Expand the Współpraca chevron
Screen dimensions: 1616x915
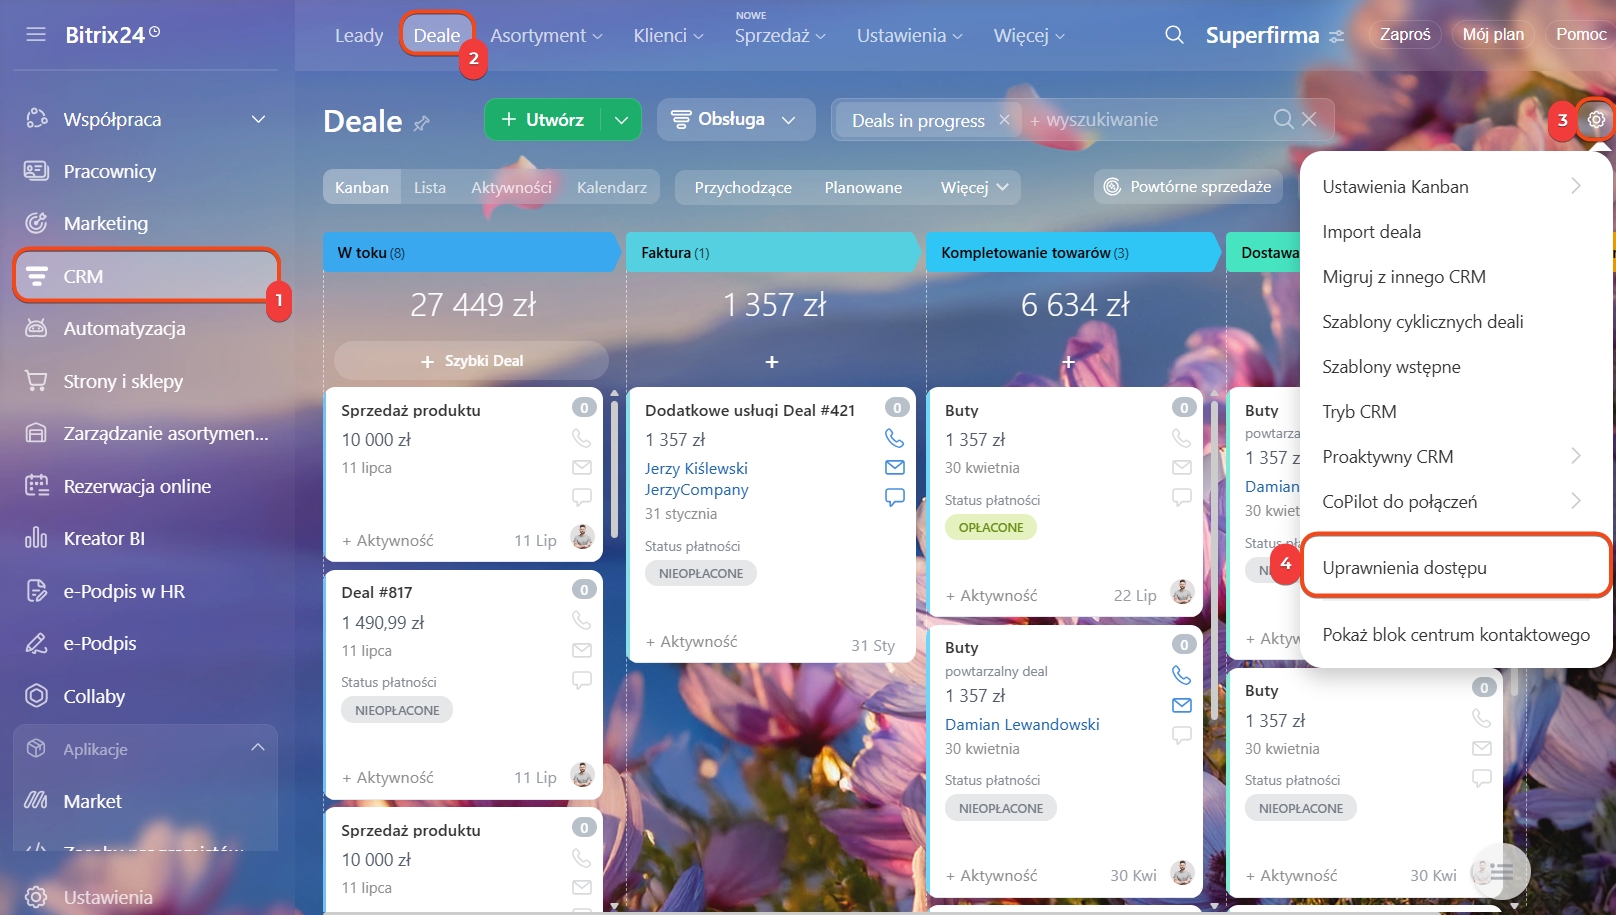pos(258,119)
